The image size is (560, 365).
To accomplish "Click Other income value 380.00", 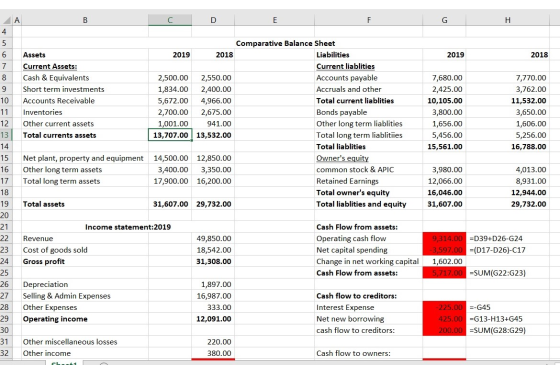I will (x=213, y=353).
